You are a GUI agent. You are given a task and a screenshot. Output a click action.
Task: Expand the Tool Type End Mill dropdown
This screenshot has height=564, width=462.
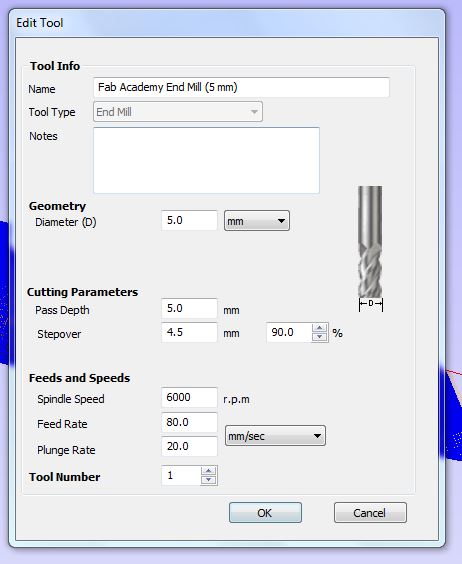click(x=178, y=112)
